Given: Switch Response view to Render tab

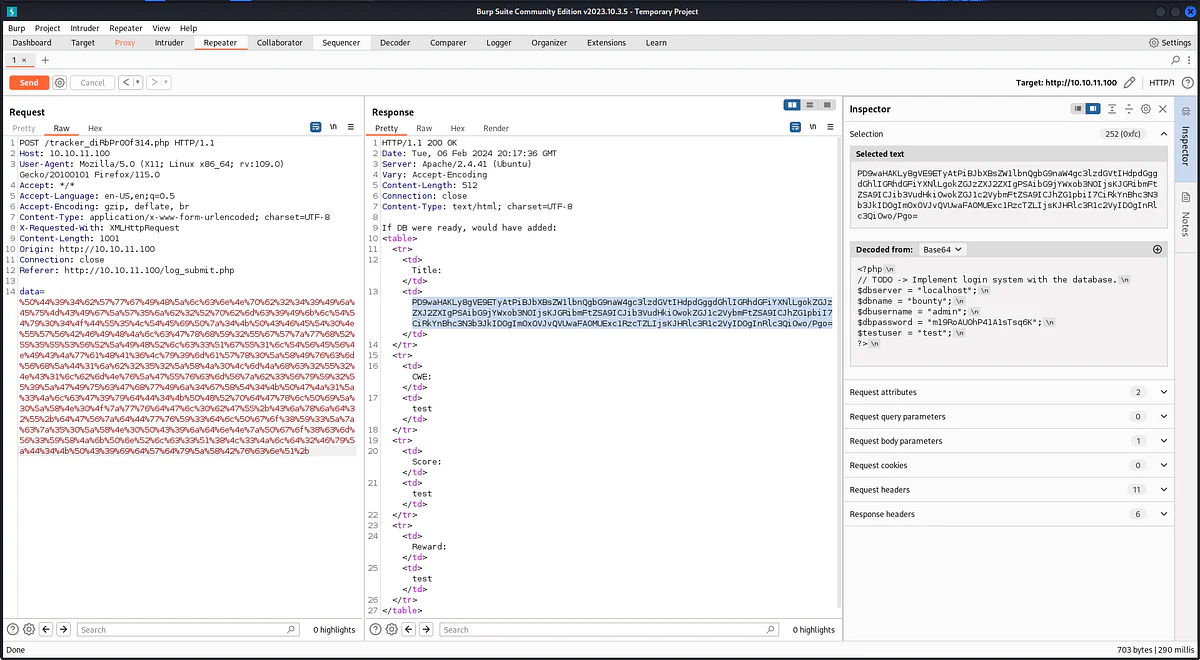Looking at the screenshot, I should point(496,128).
